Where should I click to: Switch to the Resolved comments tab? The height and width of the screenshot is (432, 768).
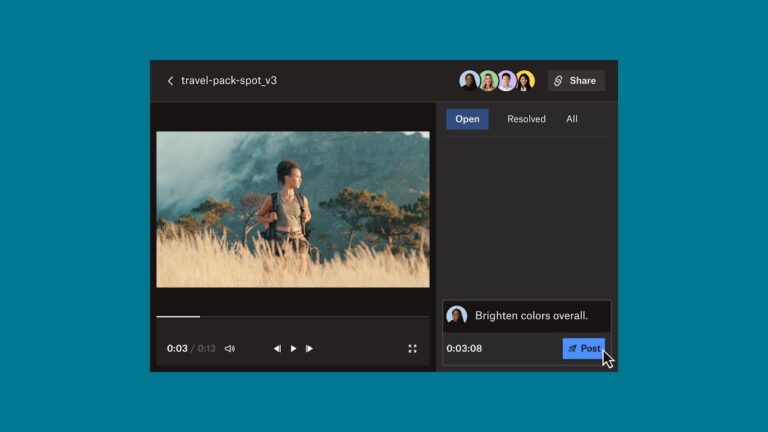point(526,119)
